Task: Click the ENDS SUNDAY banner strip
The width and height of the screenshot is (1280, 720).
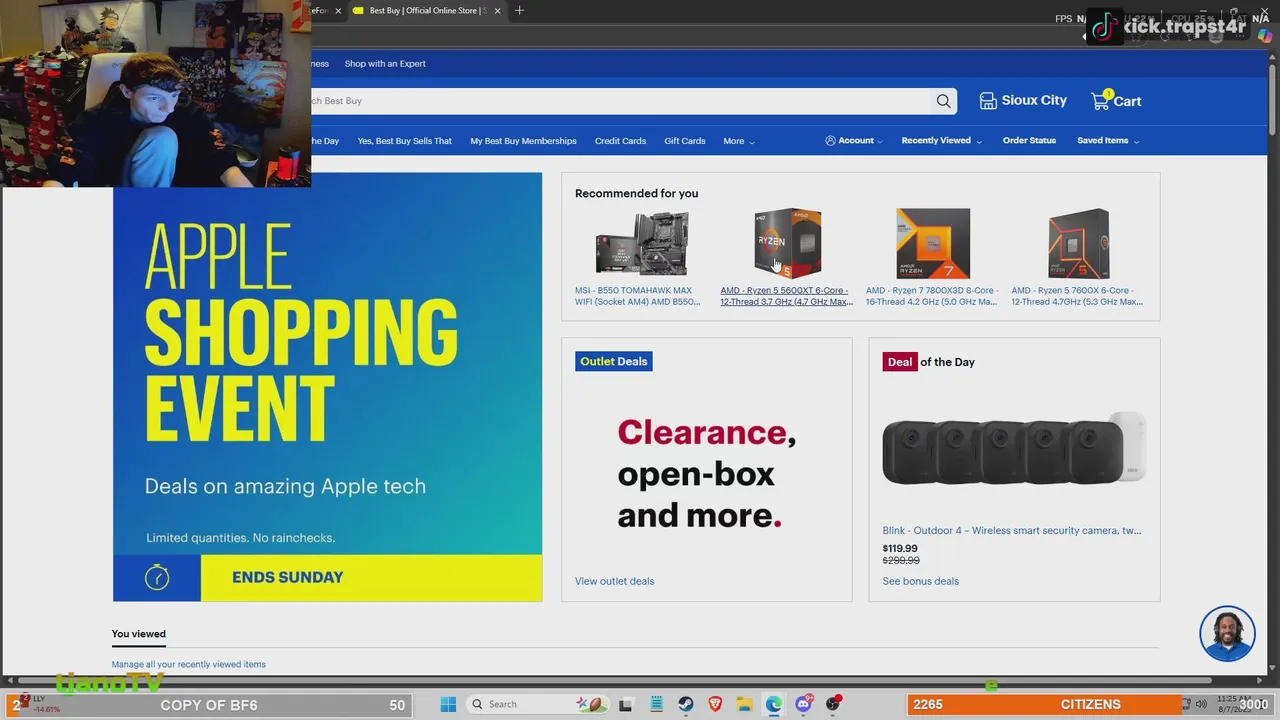Action: (x=371, y=578)
